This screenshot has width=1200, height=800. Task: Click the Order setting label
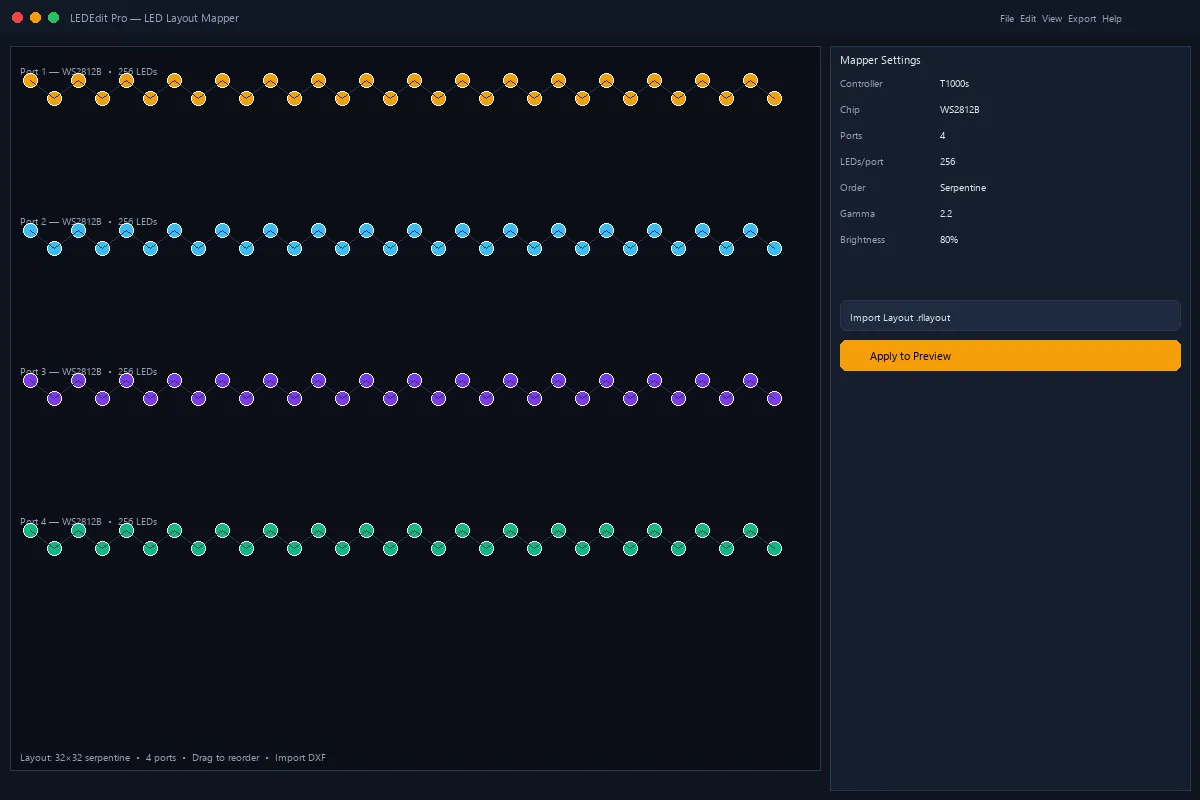(x=853, y=188)
